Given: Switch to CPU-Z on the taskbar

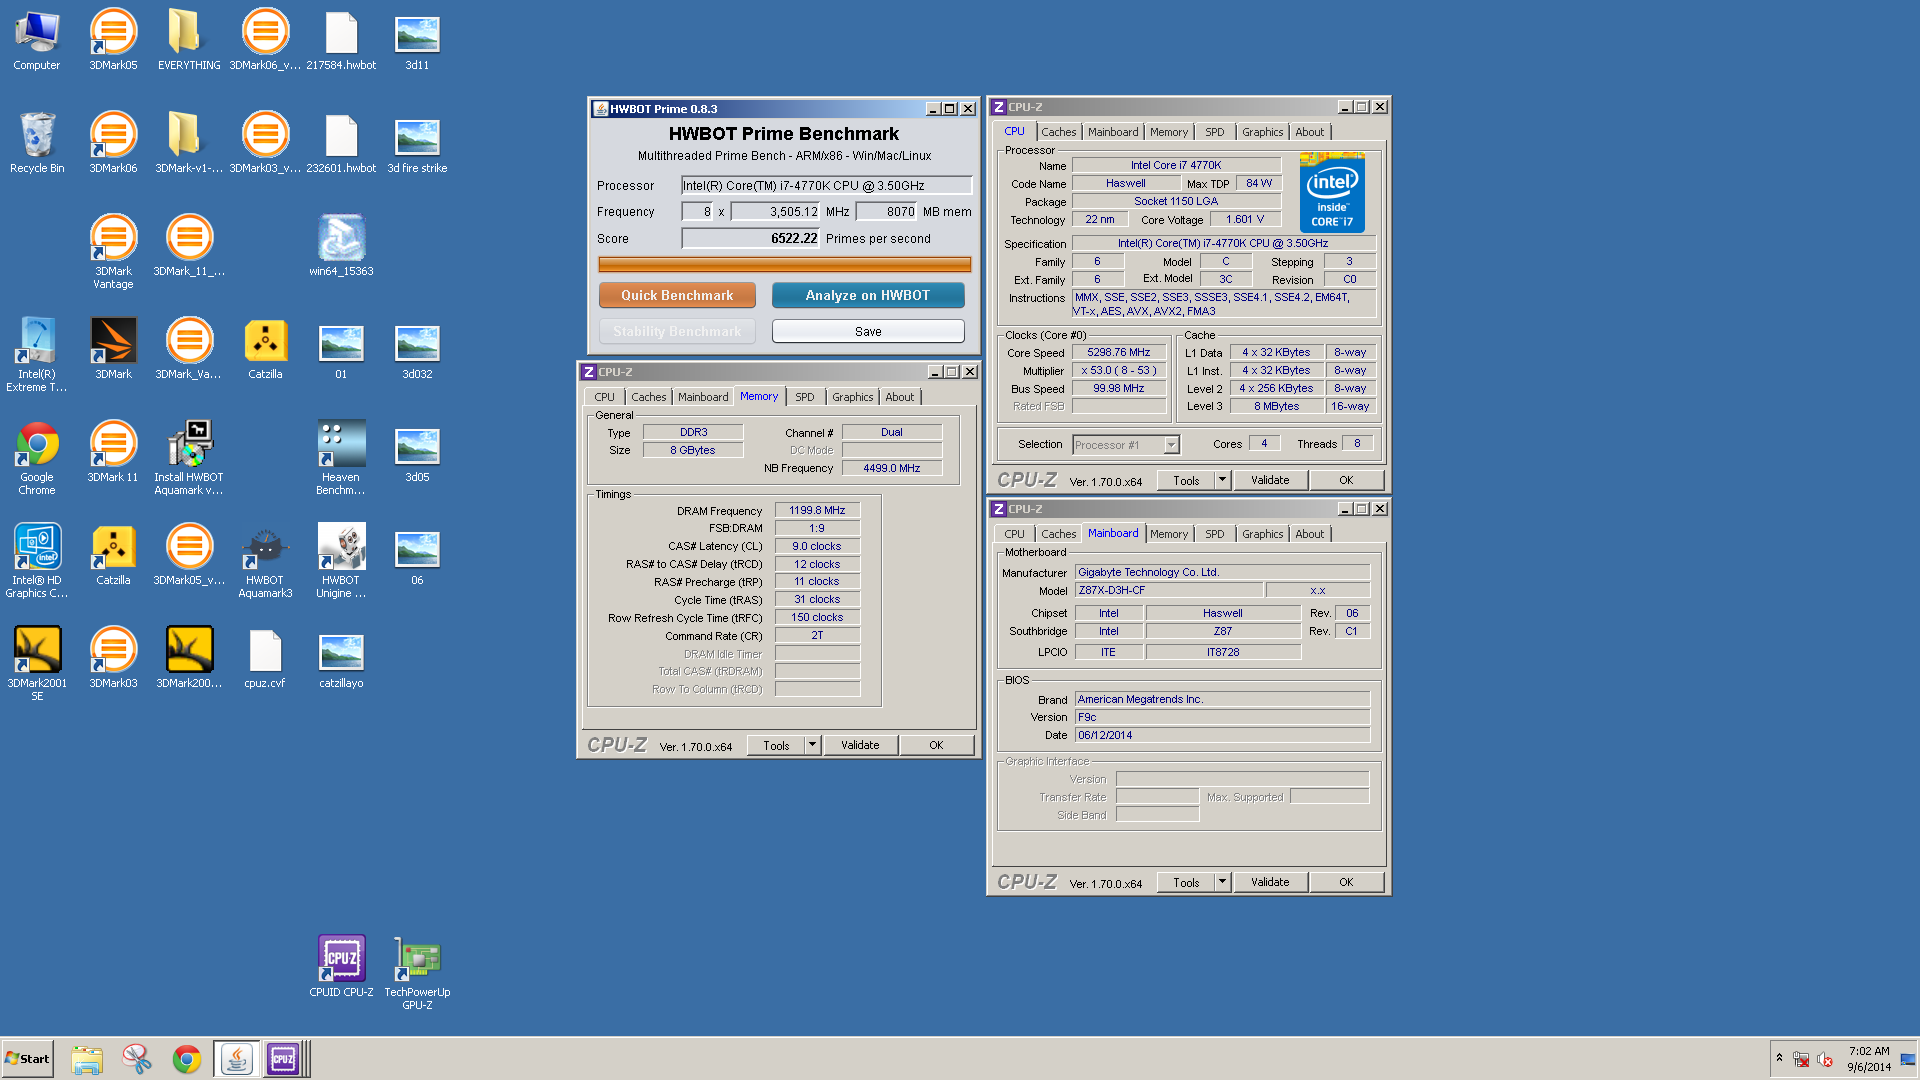Looking at the screenshot, I should pos(283,1059).
